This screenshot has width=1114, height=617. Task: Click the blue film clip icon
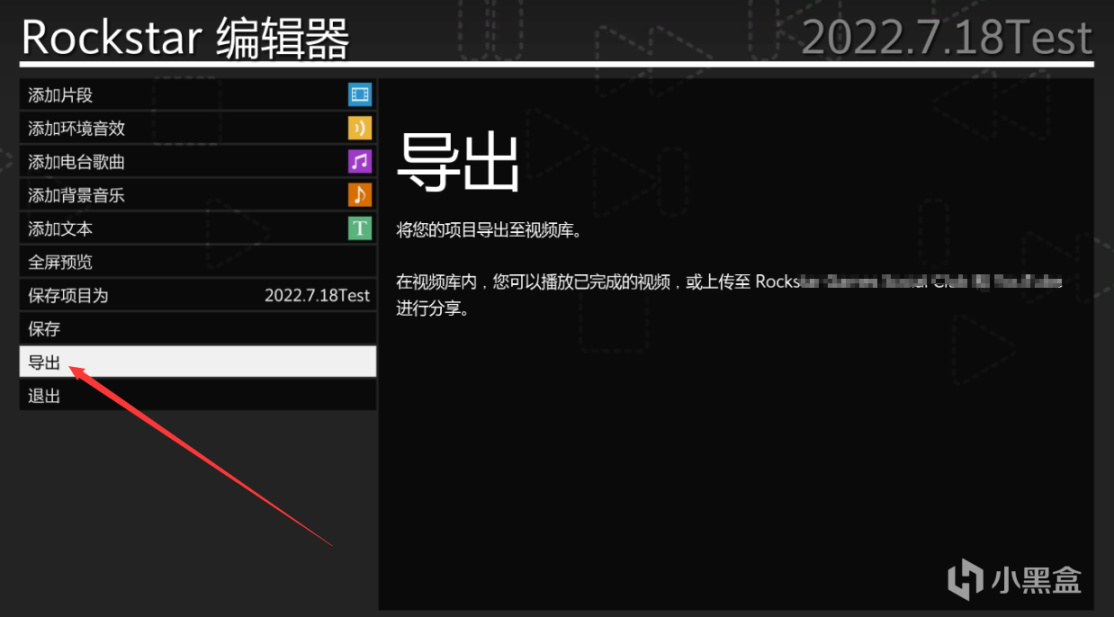(359, 95)
